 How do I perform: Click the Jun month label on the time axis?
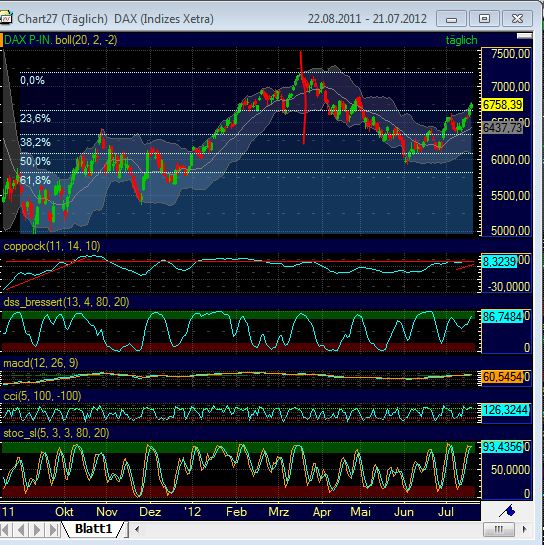point(404,512)
